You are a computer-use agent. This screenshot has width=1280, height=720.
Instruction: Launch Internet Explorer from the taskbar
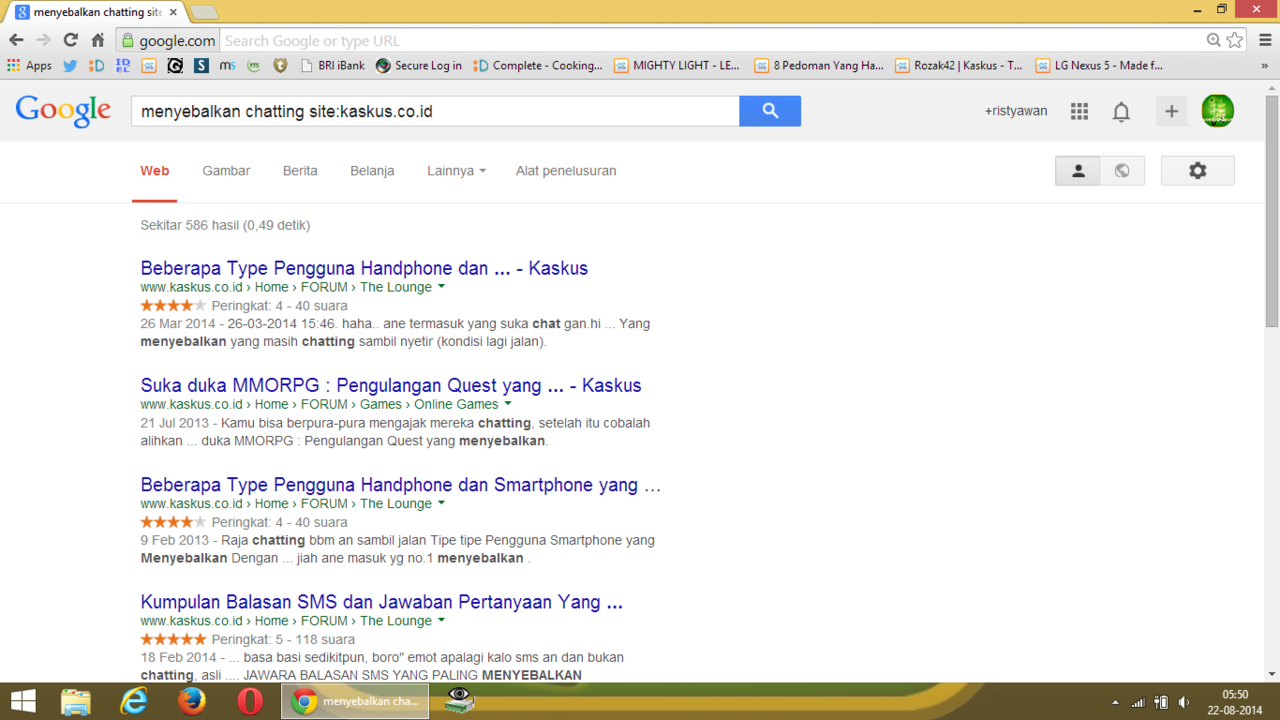click(x=133, y=701)
